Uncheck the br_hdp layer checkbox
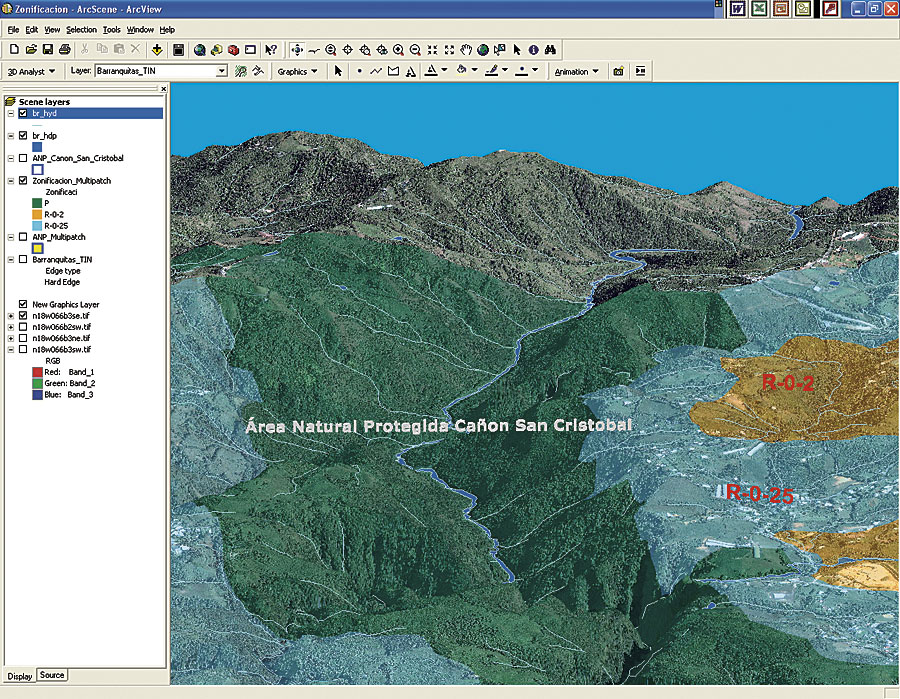This screenshot has width=900, height=699. pos(23,135)
